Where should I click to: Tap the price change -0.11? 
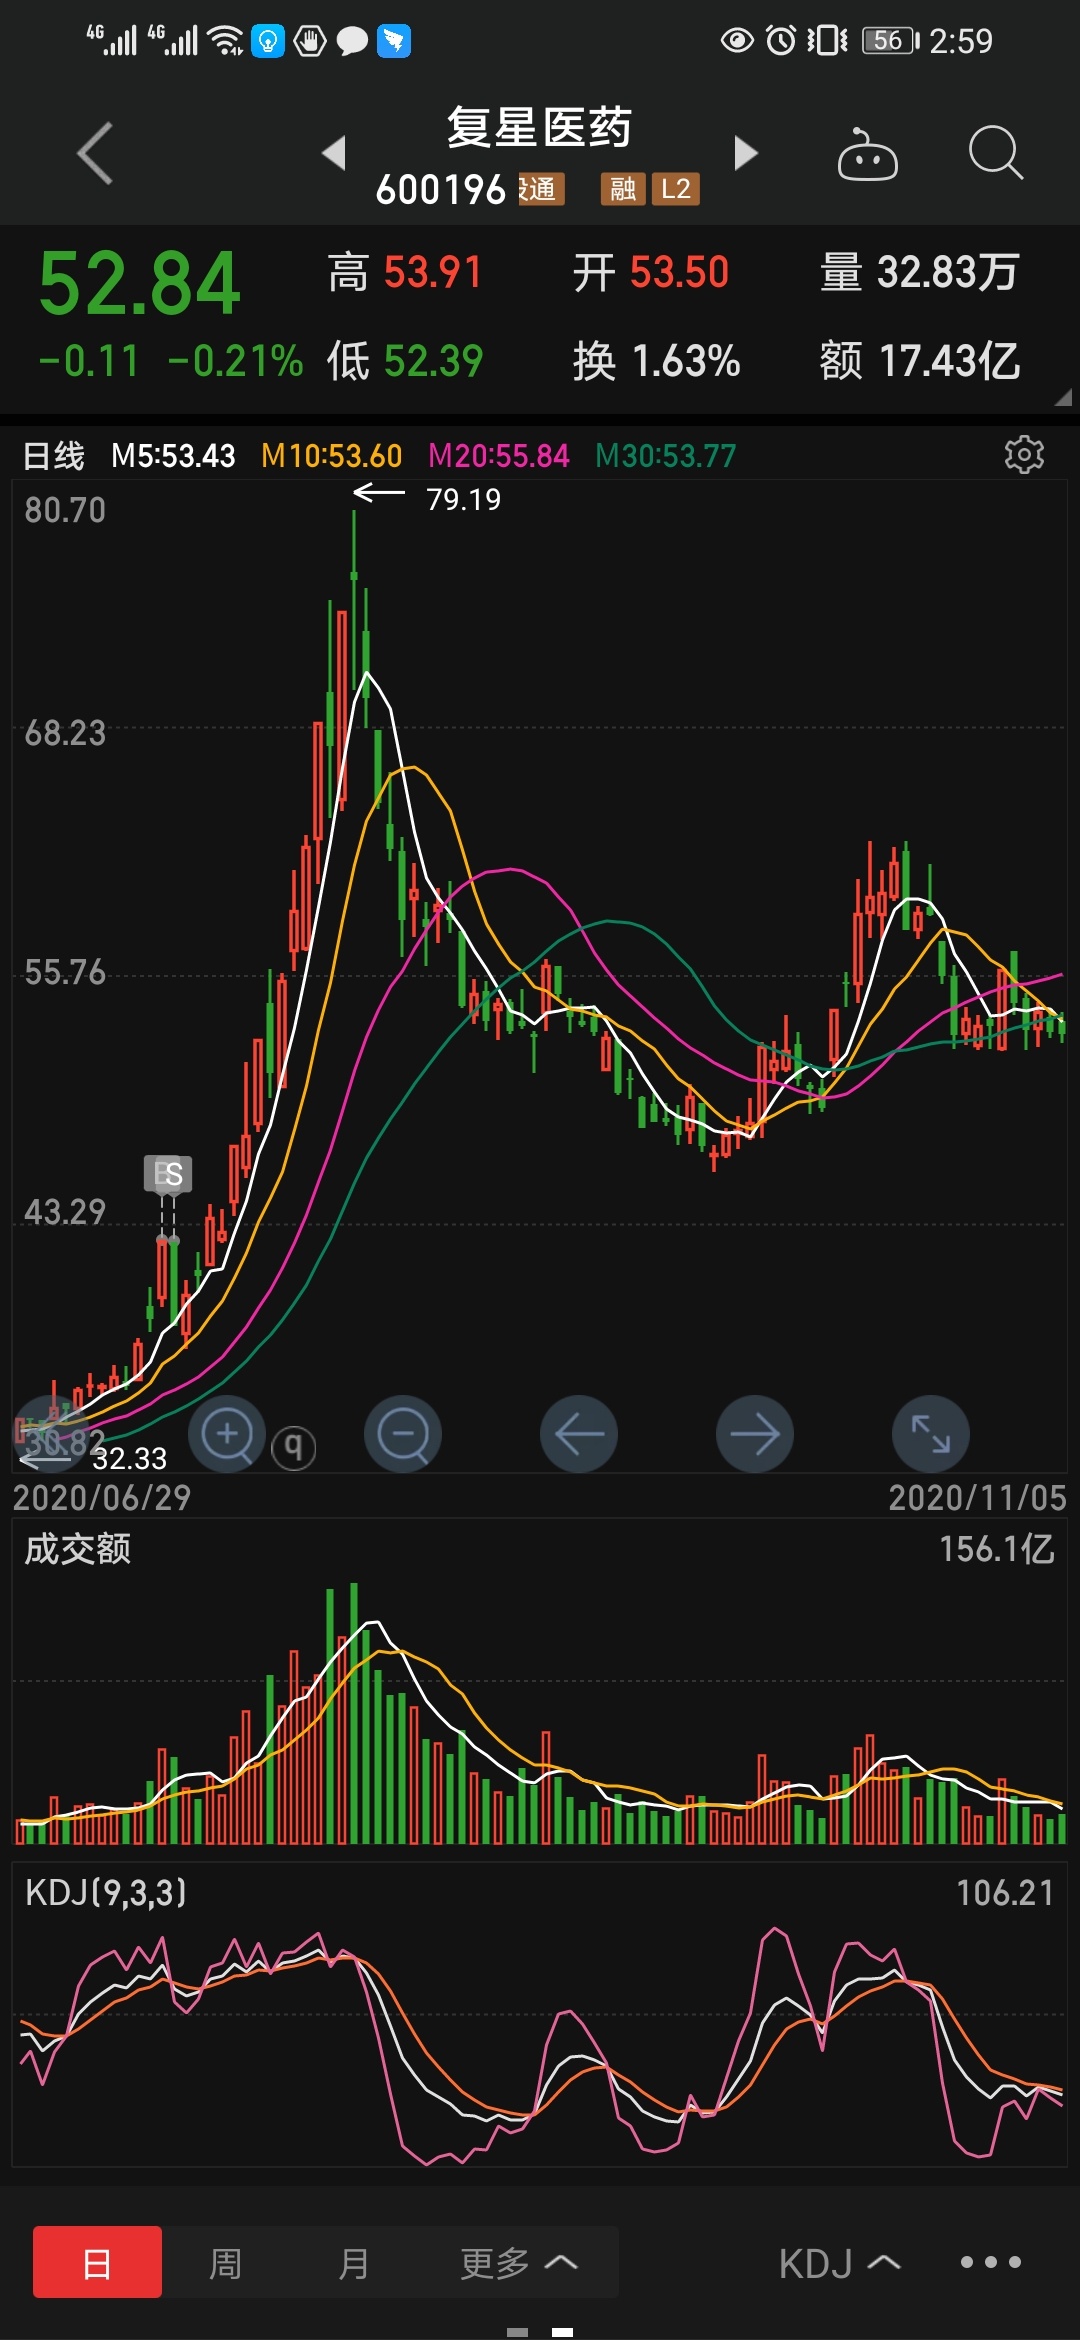pos(88,361)
